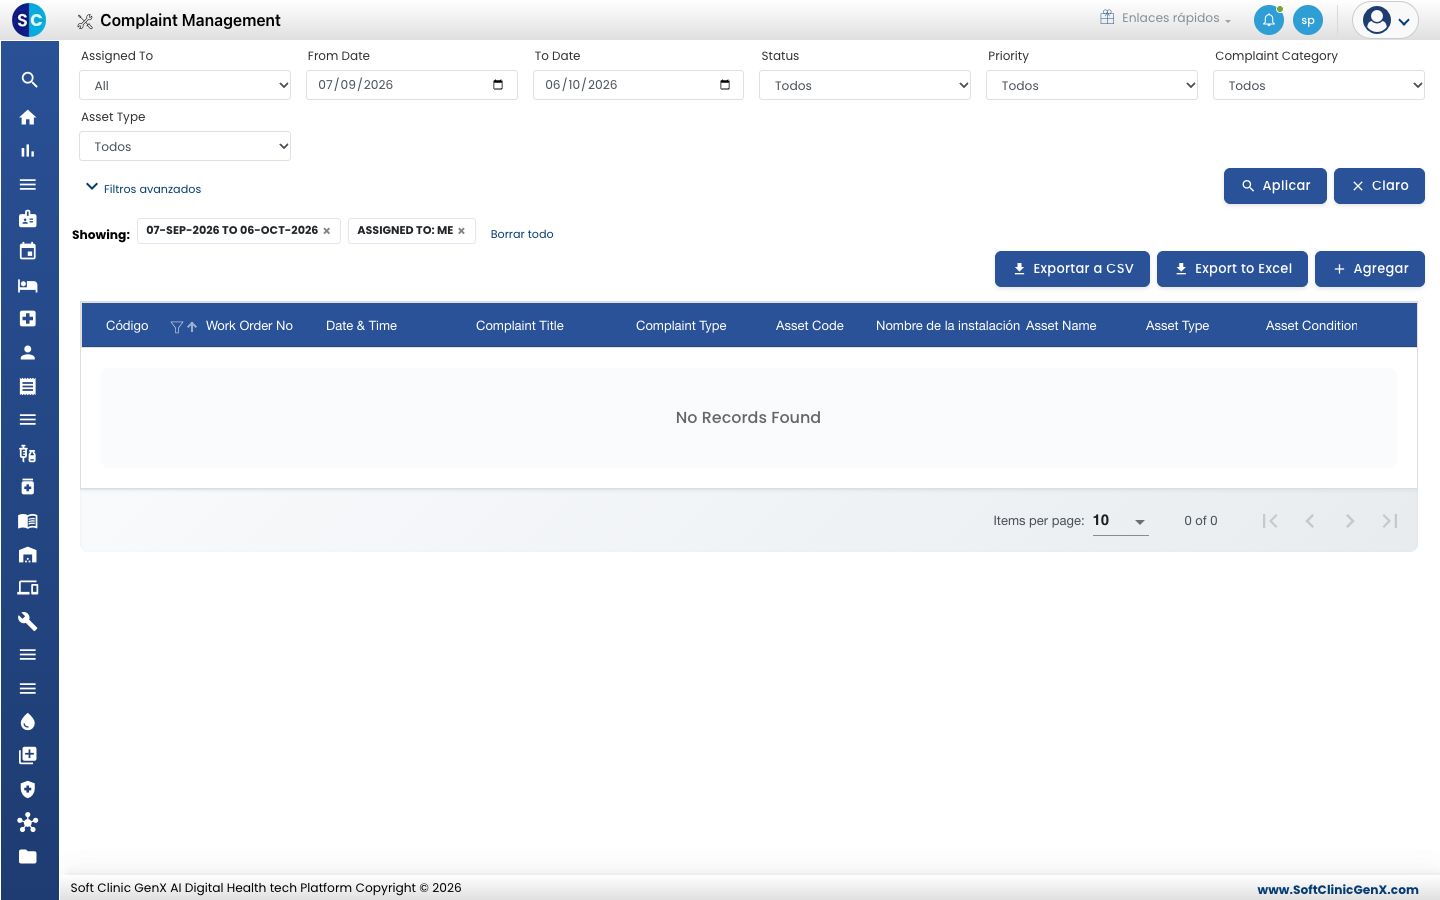
Task: Open the ID badge sidebar icon
Action: click(28, 218)
